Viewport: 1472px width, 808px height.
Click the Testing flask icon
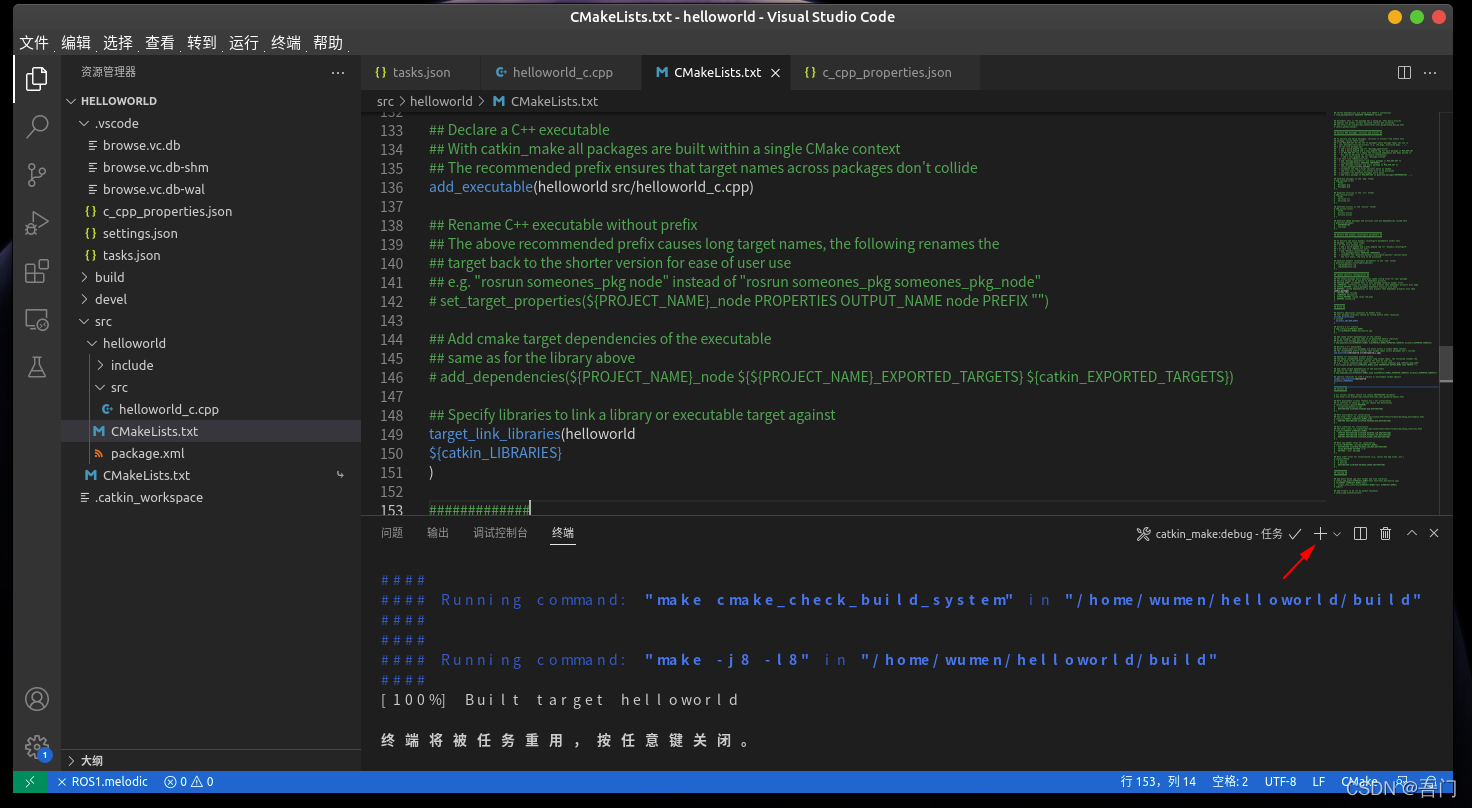tap(36, 367)
